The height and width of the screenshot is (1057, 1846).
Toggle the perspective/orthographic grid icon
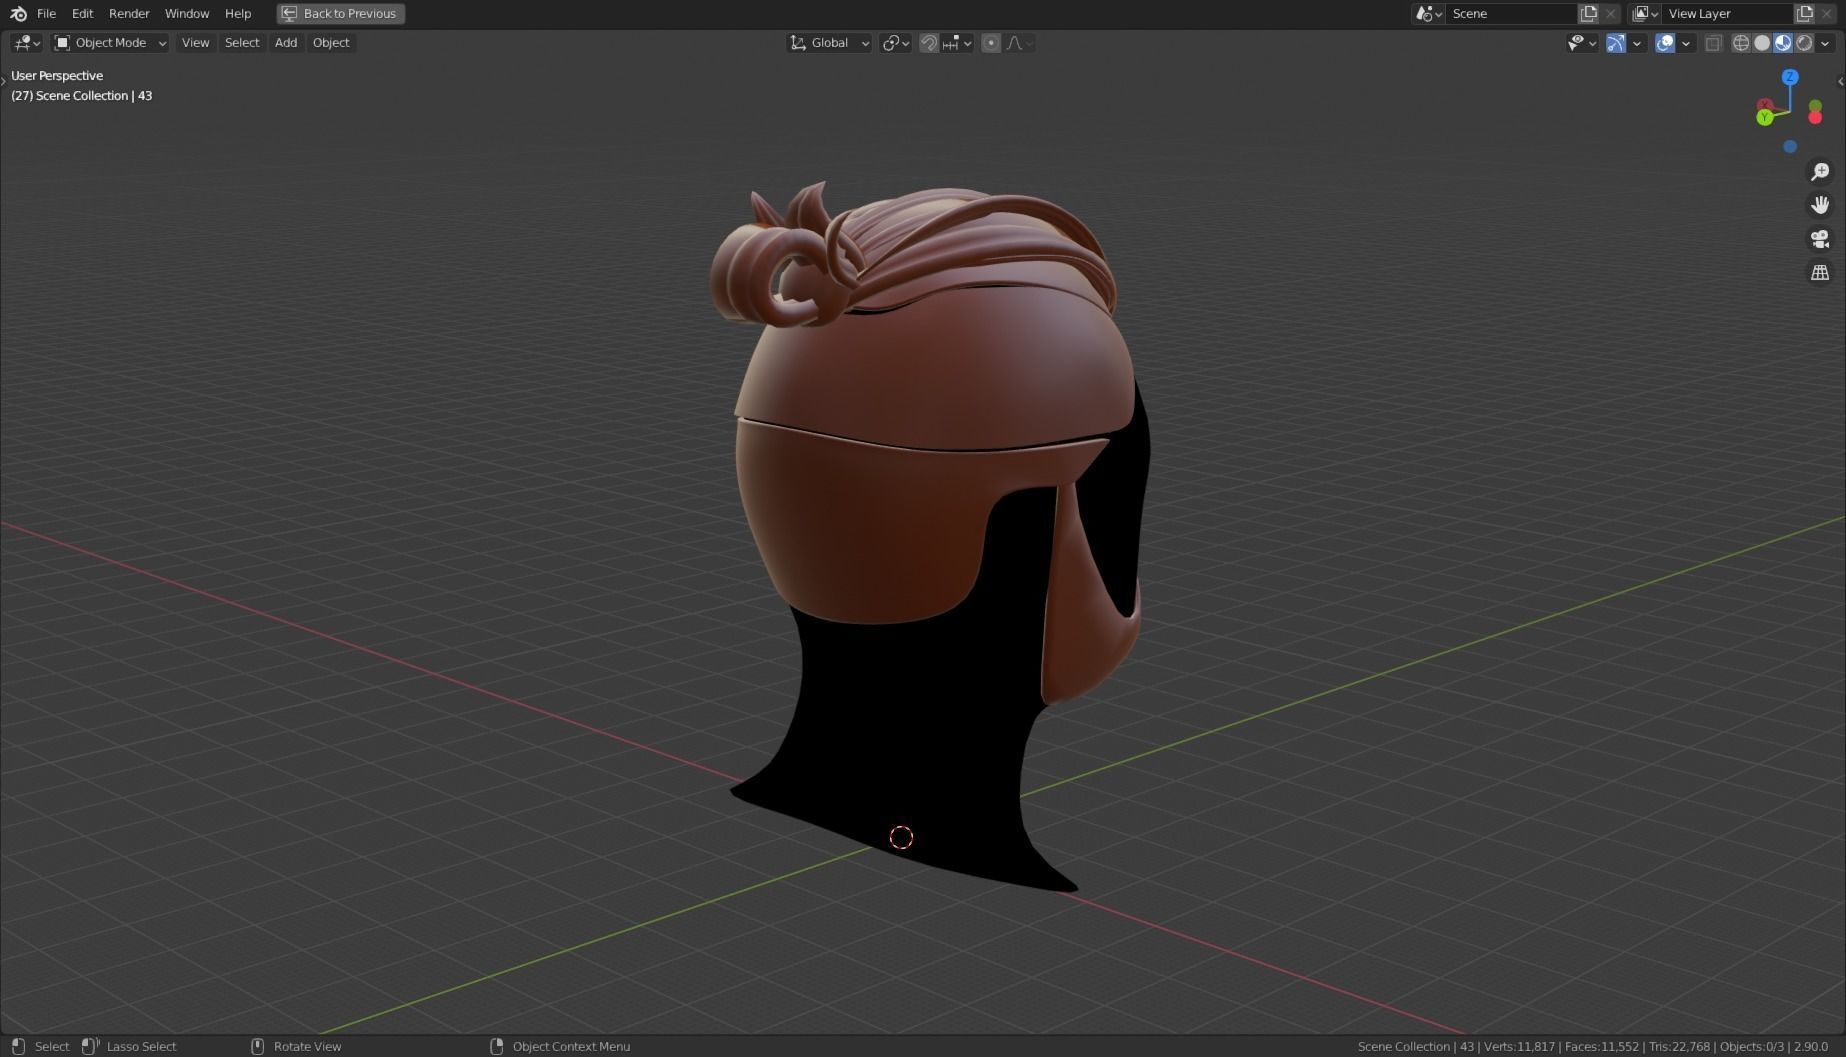pyautogui.click(x=1820, y=272)
